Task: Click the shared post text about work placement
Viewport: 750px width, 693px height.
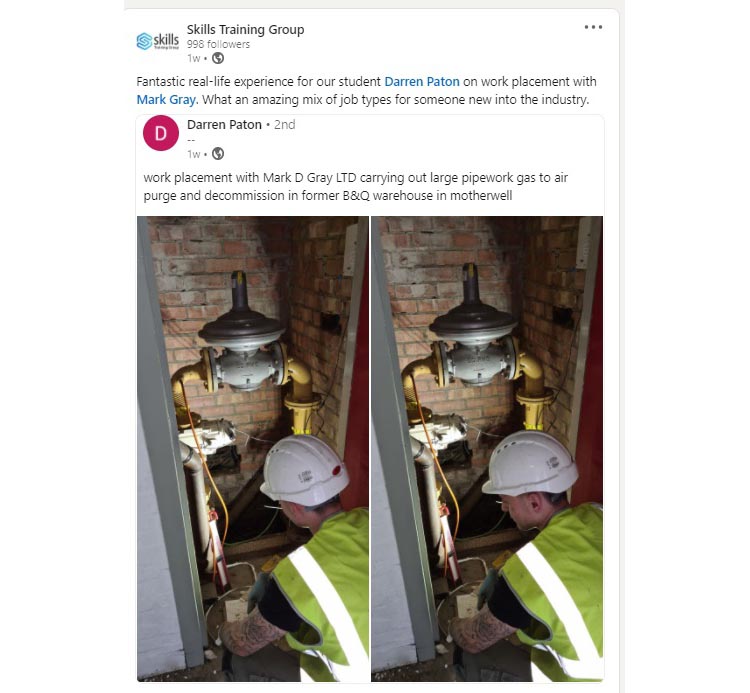Action: tap(355, 187)
